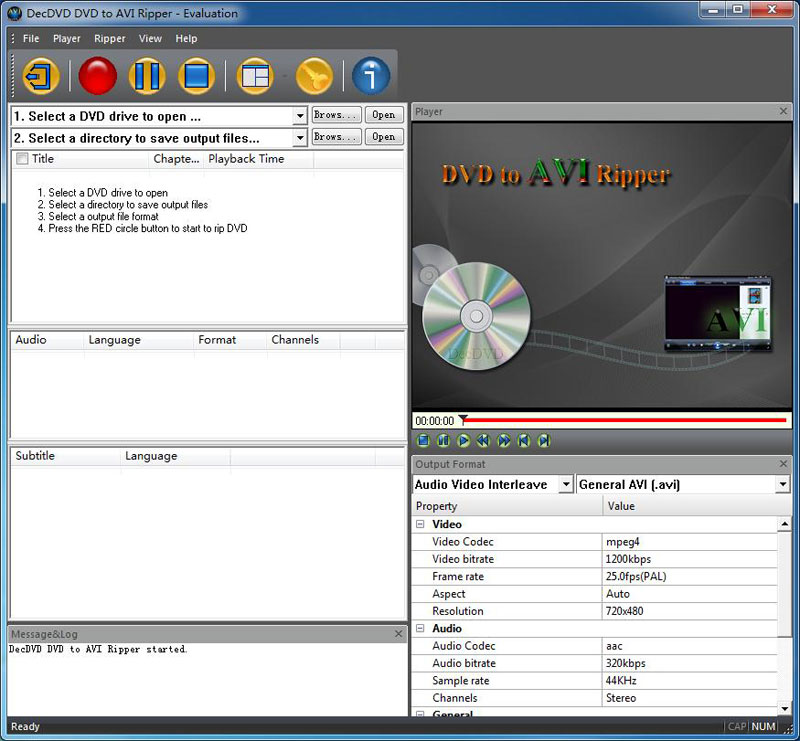Click the Subtitle column header

65,456
